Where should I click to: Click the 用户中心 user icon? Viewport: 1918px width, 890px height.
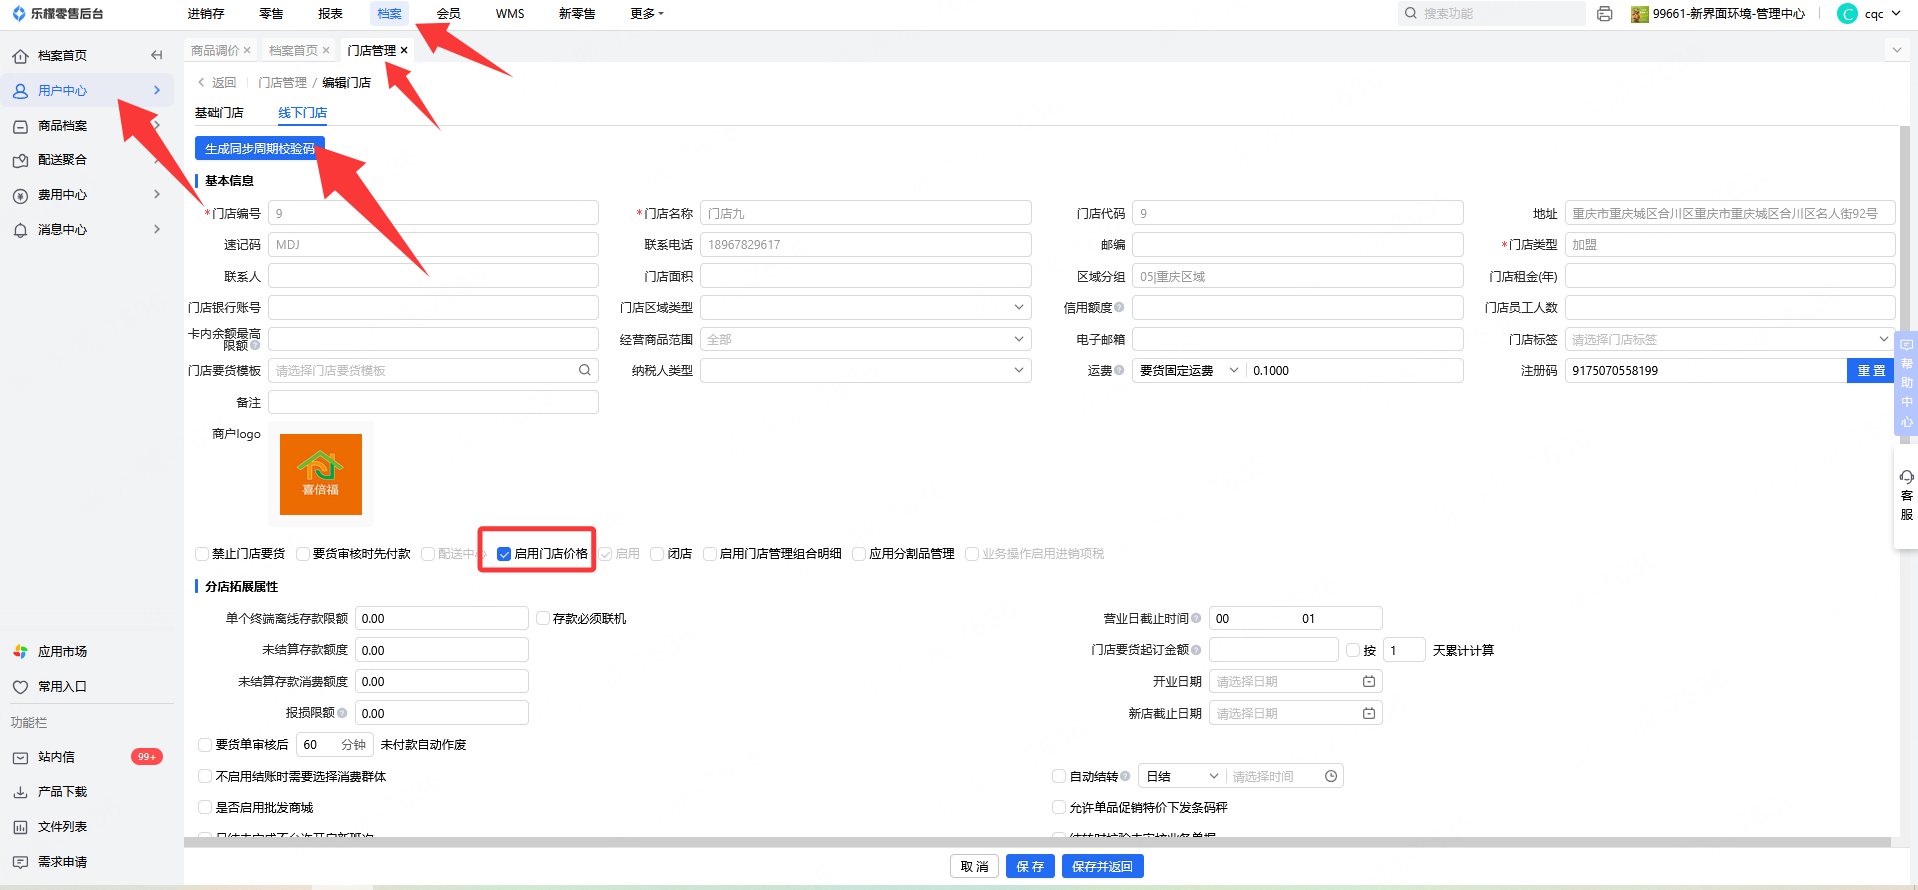coord(20,91)
